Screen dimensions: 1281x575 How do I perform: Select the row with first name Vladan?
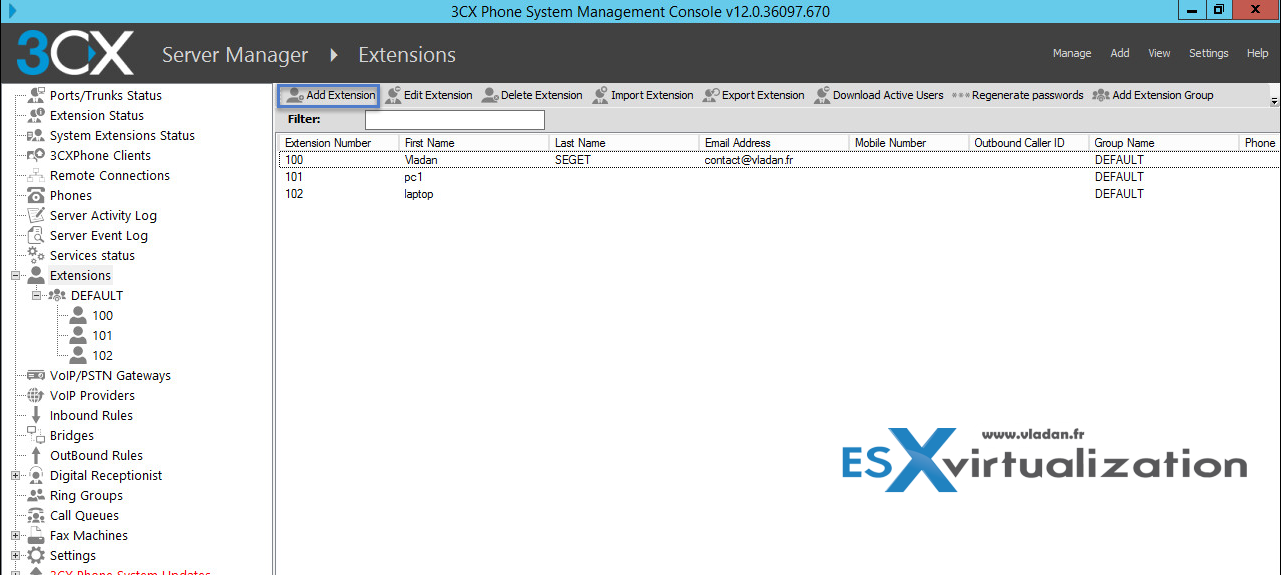[778, 160]
